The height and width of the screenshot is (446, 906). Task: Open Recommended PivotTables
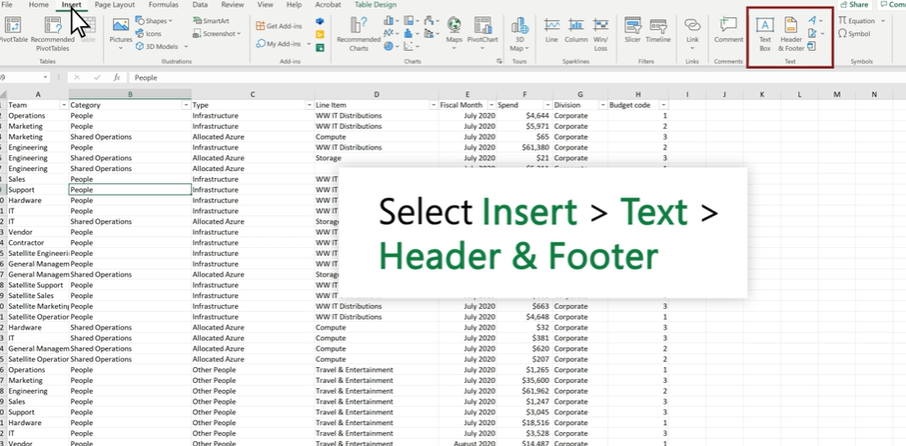53,34
